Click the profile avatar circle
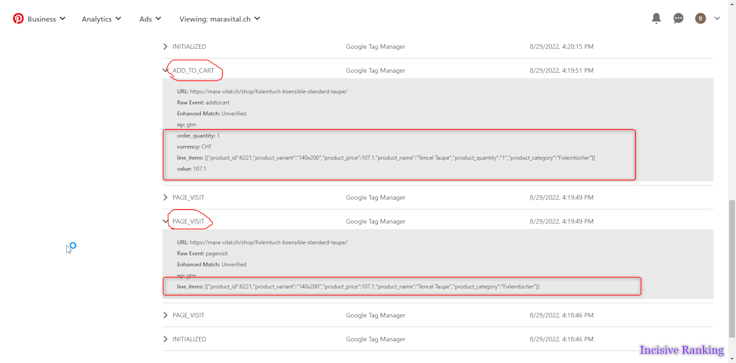 (700, 19)
